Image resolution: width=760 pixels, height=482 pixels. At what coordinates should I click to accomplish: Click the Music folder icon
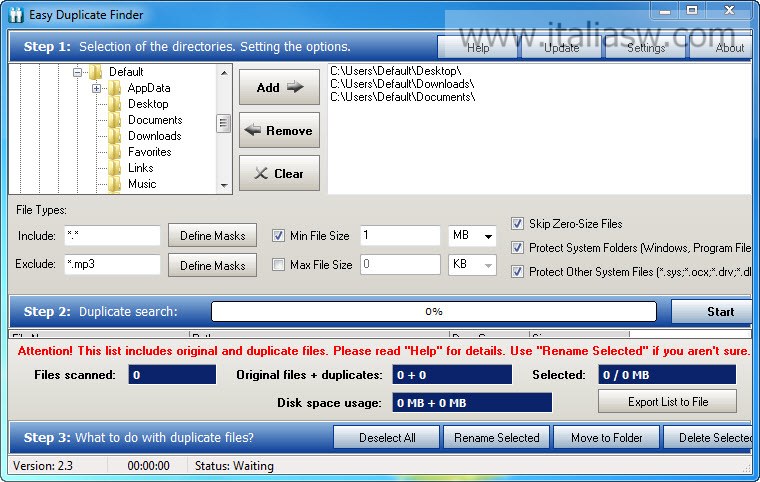114,184
